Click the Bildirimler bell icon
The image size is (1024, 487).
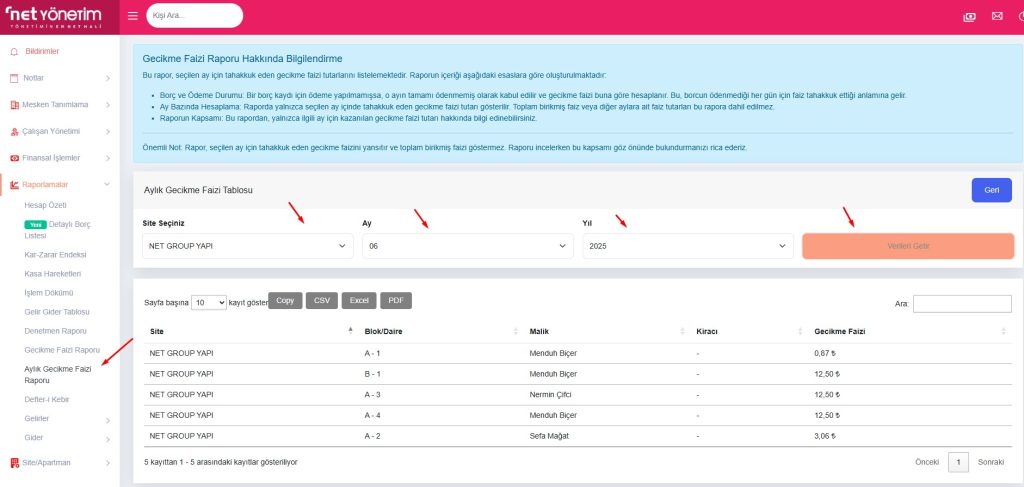(13, 51)
